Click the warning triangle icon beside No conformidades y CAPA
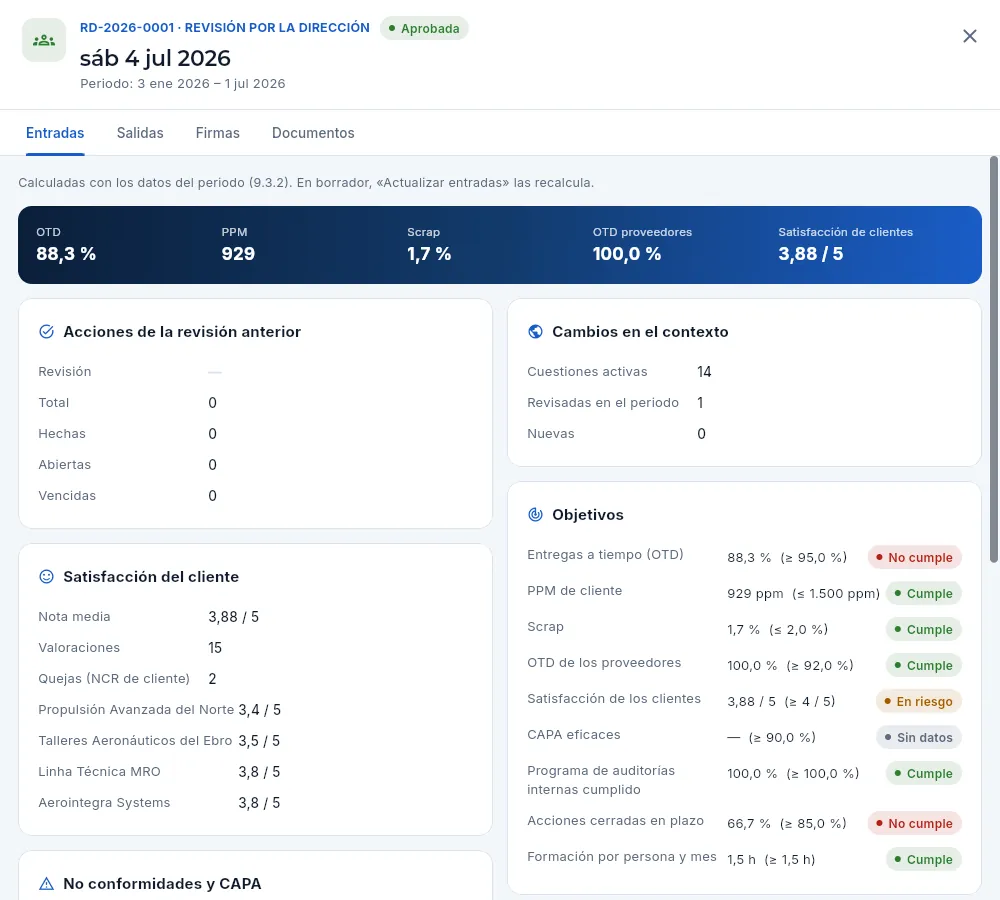1000x900 pixels. pos(47,883)
